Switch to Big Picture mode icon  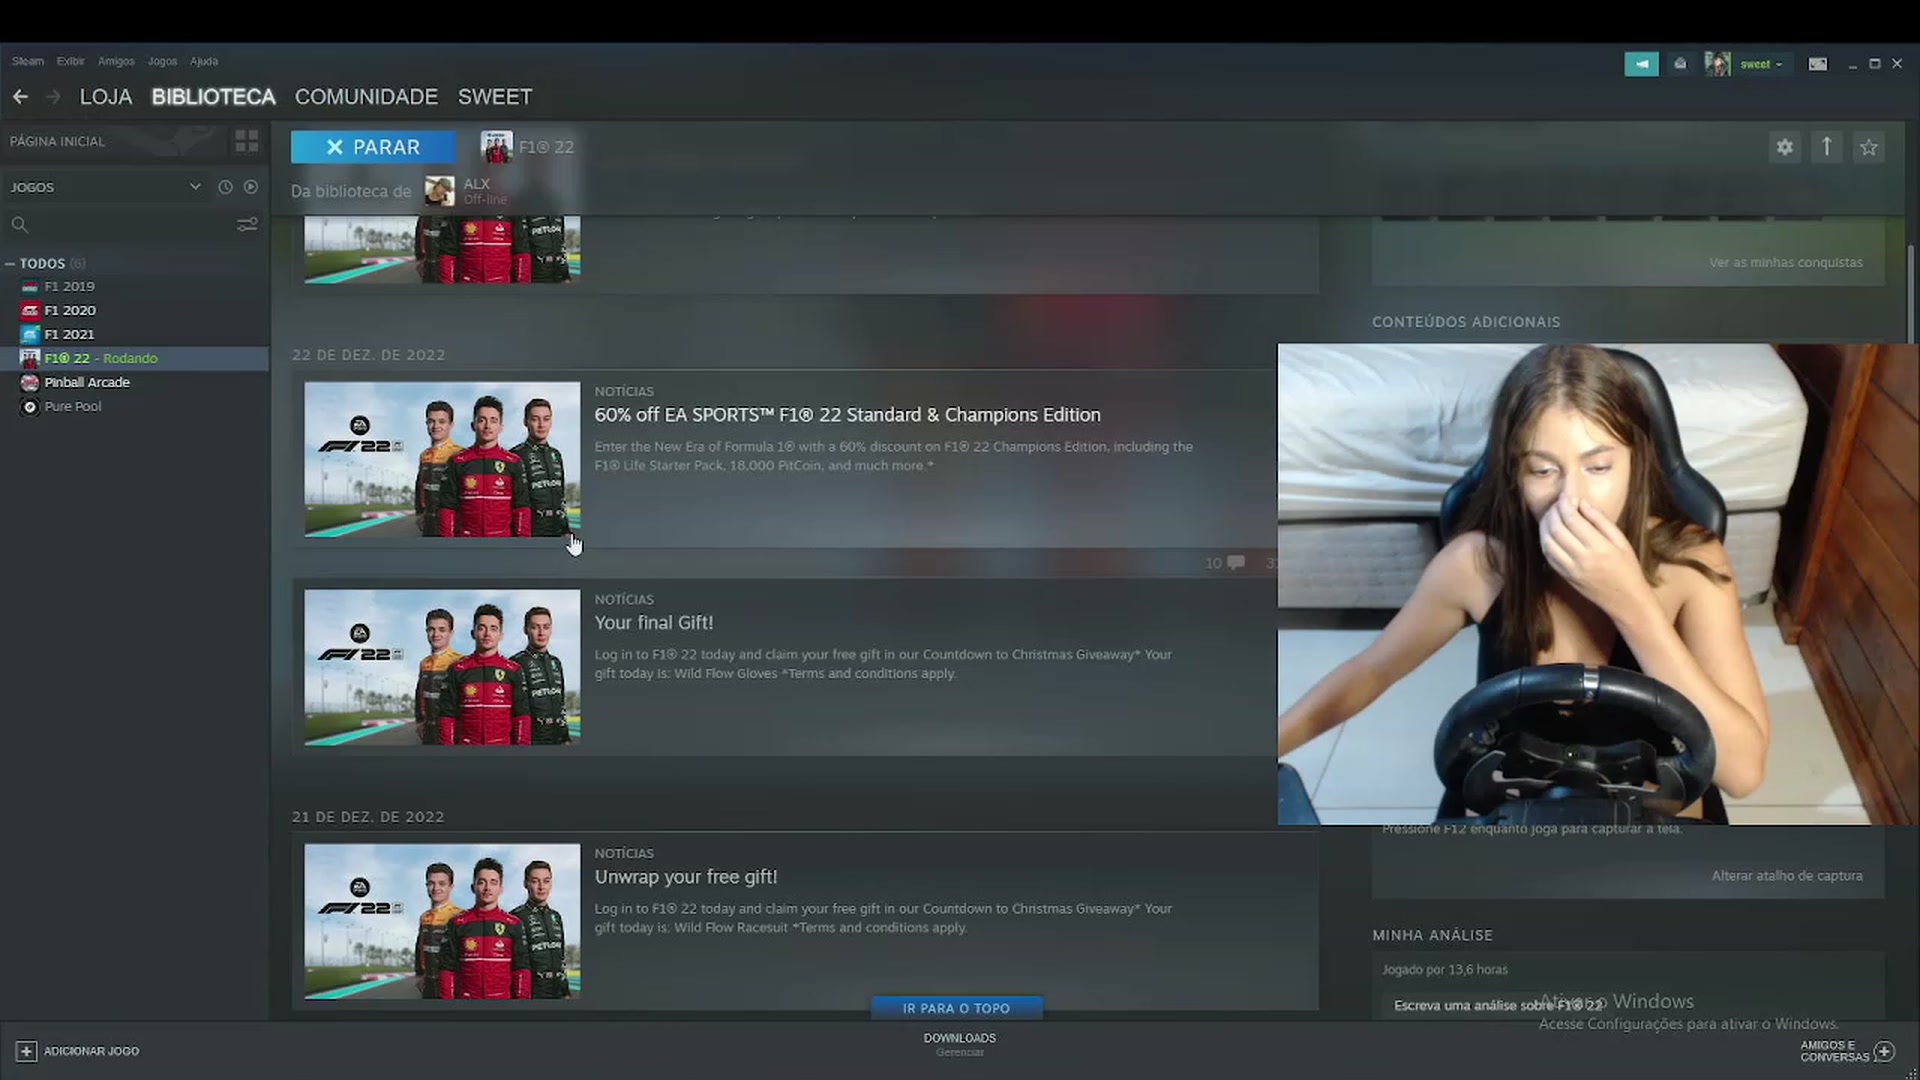(1818, 64)
